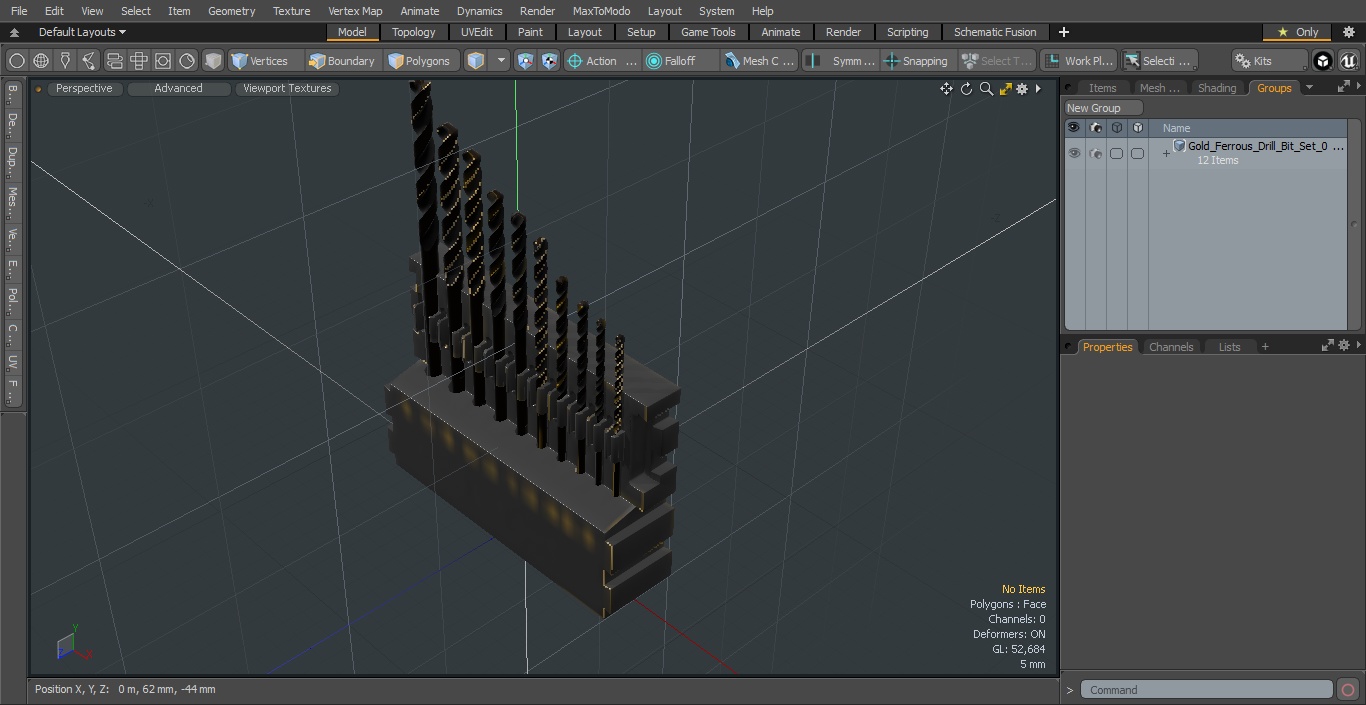Open Action Center tool
The image size is (1366, 705).
point(602,61)
